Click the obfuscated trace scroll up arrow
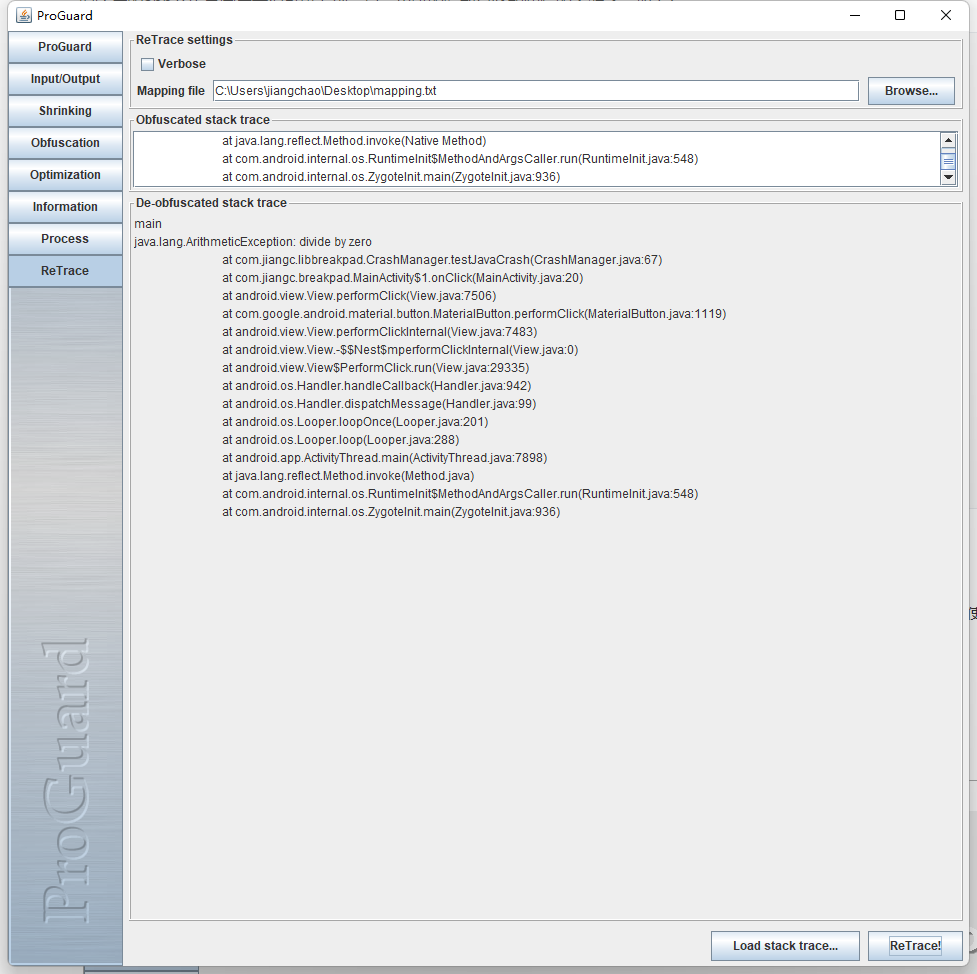Image resolution: width=977 pixels, height=974 pixels. pos(948,140)
